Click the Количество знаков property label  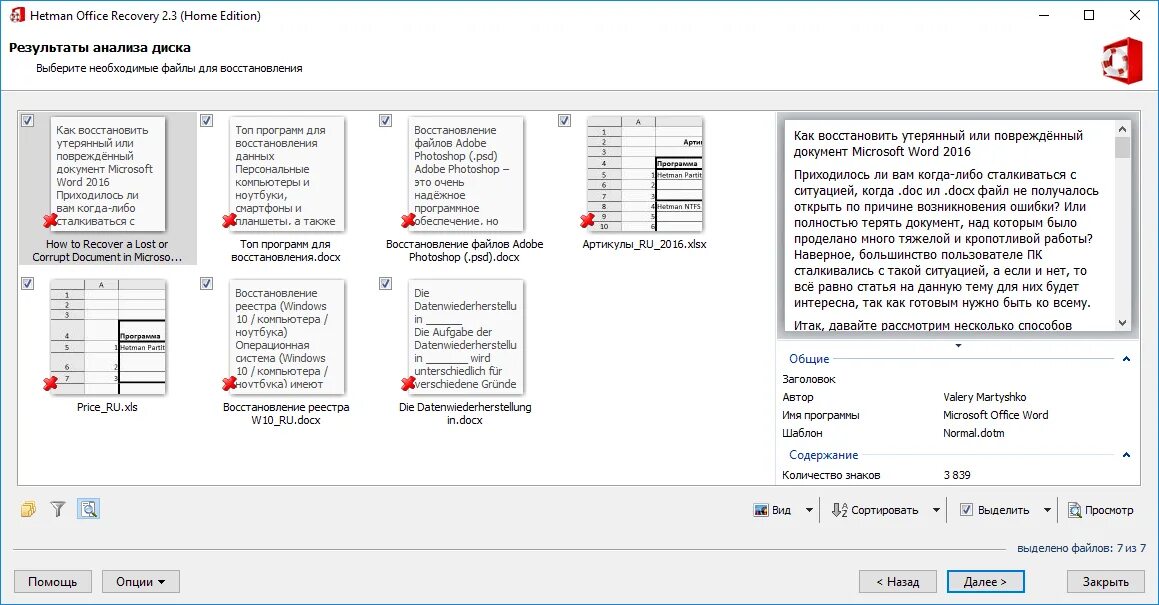pos(831,475)
